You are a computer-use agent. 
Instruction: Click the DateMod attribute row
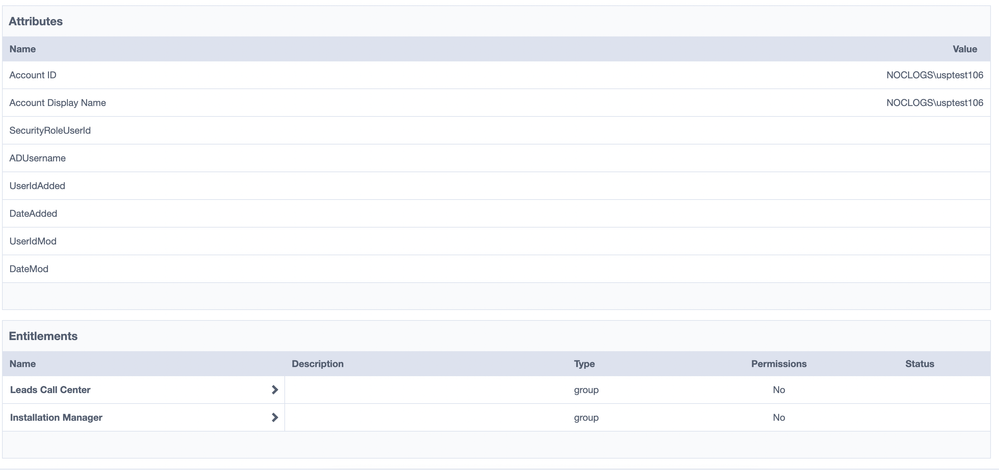(29, 269)
